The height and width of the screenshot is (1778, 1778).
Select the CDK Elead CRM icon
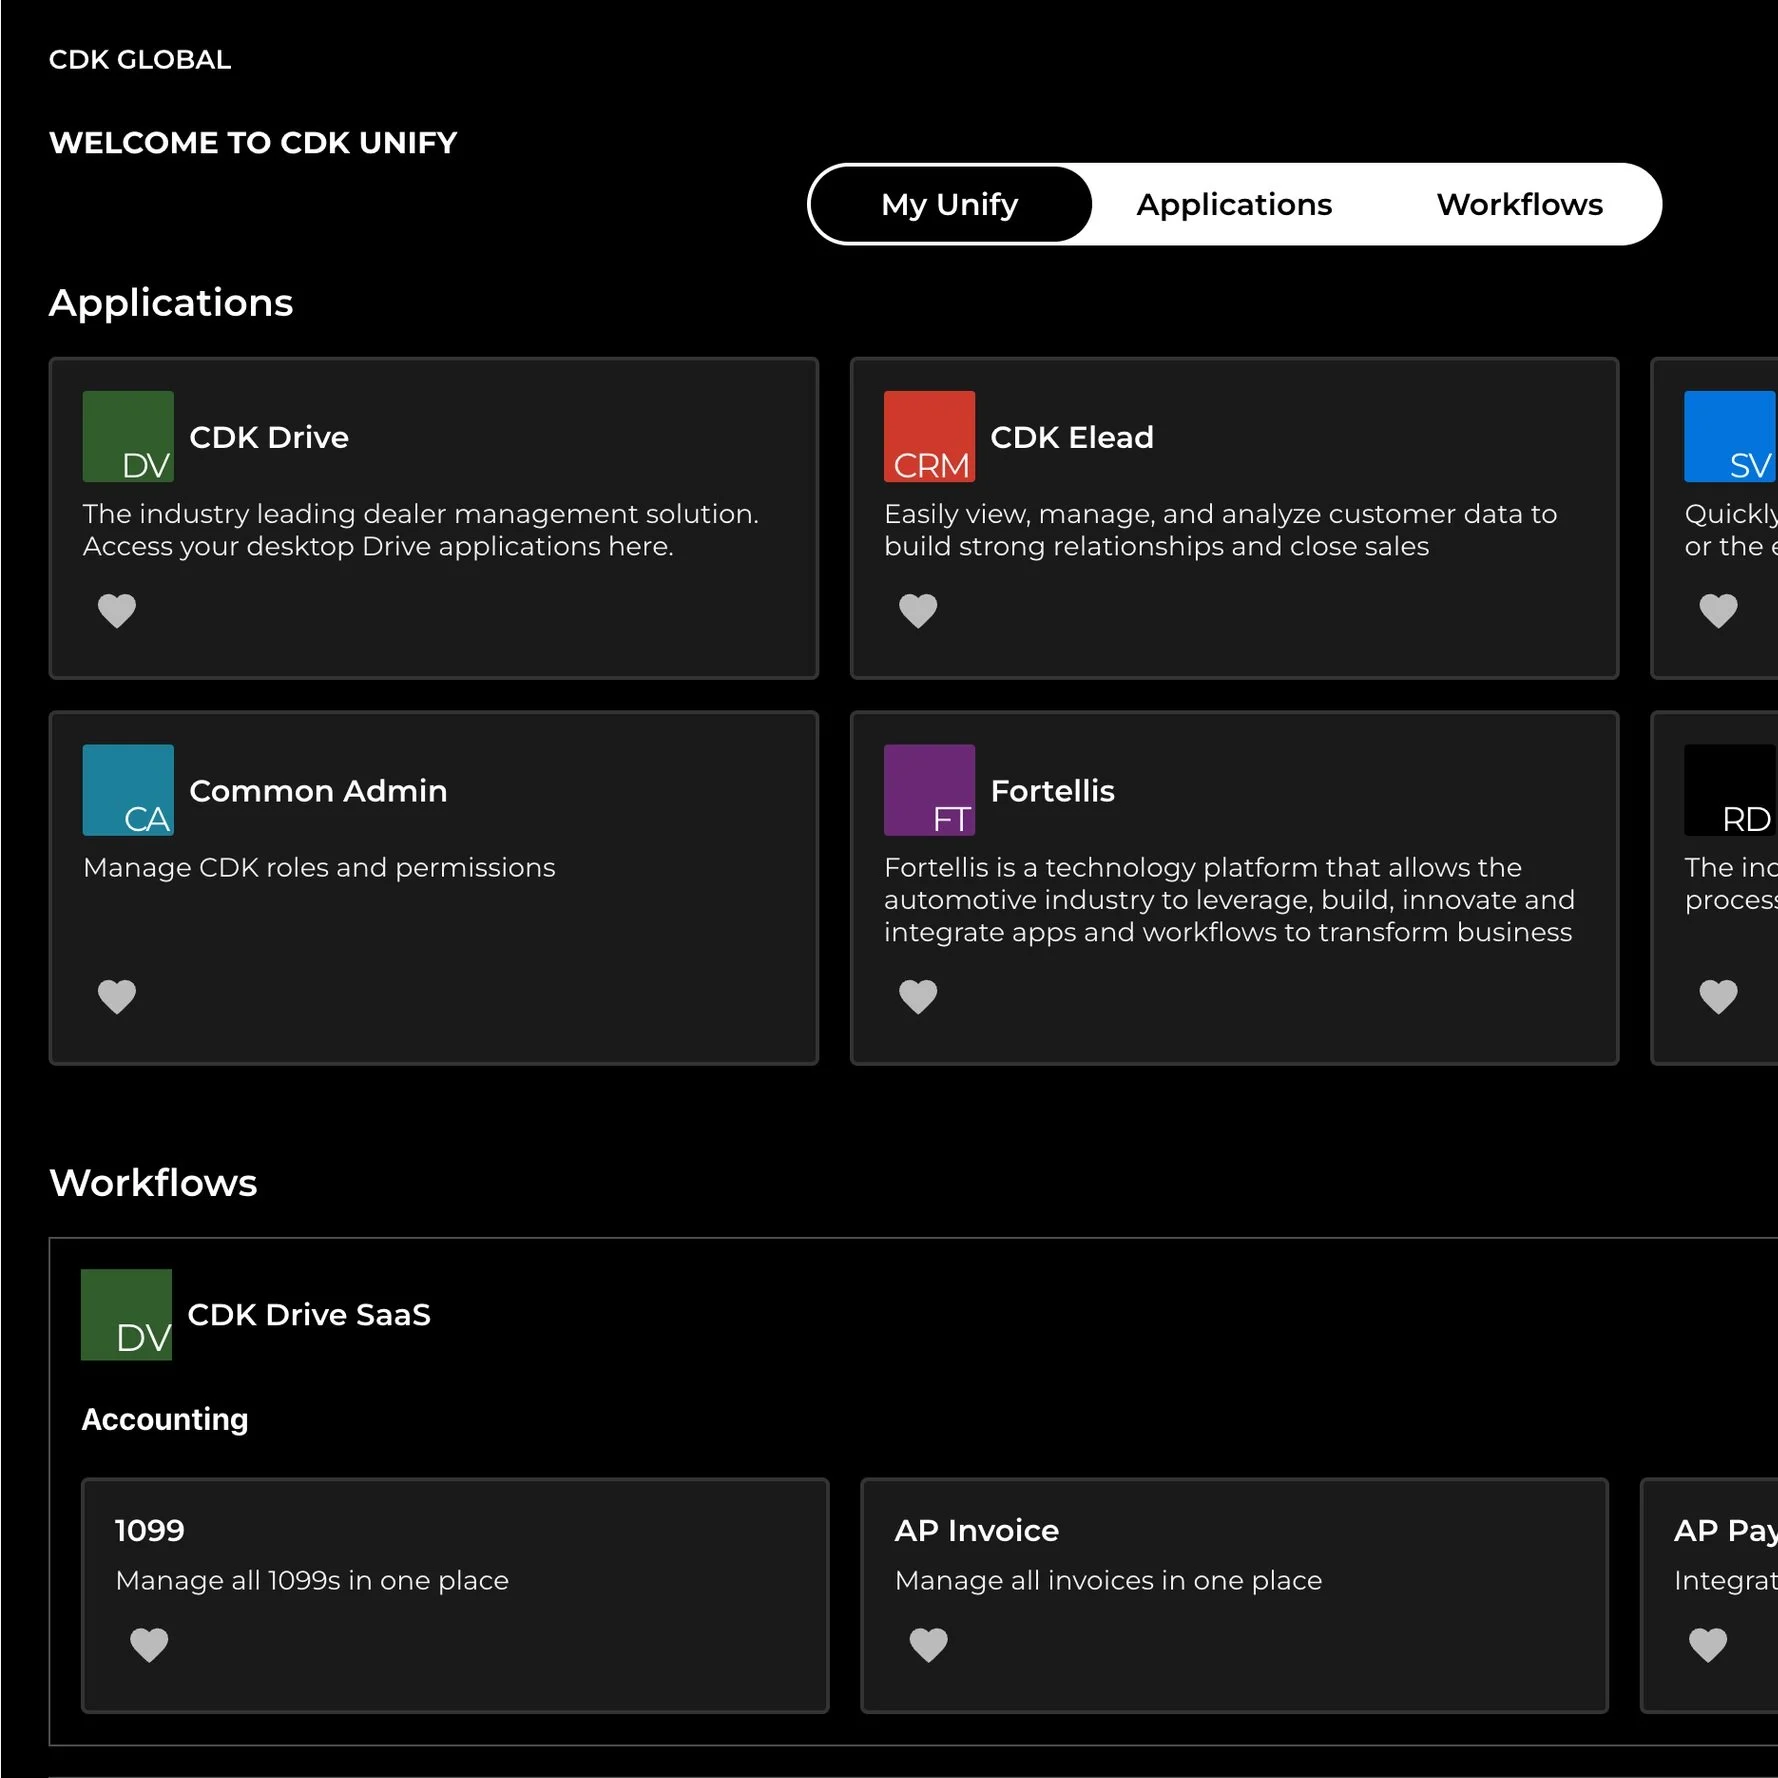tap(928, 437)
